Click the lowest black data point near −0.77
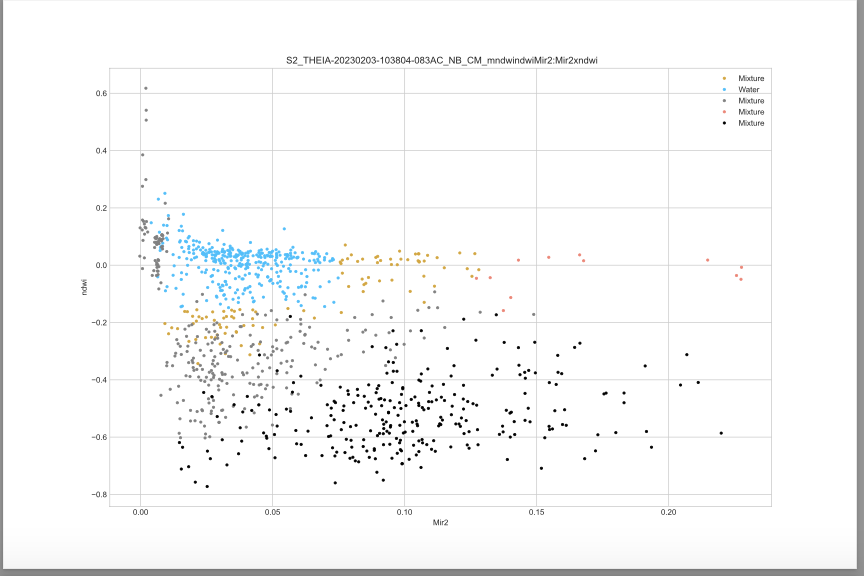 [207, 487]
